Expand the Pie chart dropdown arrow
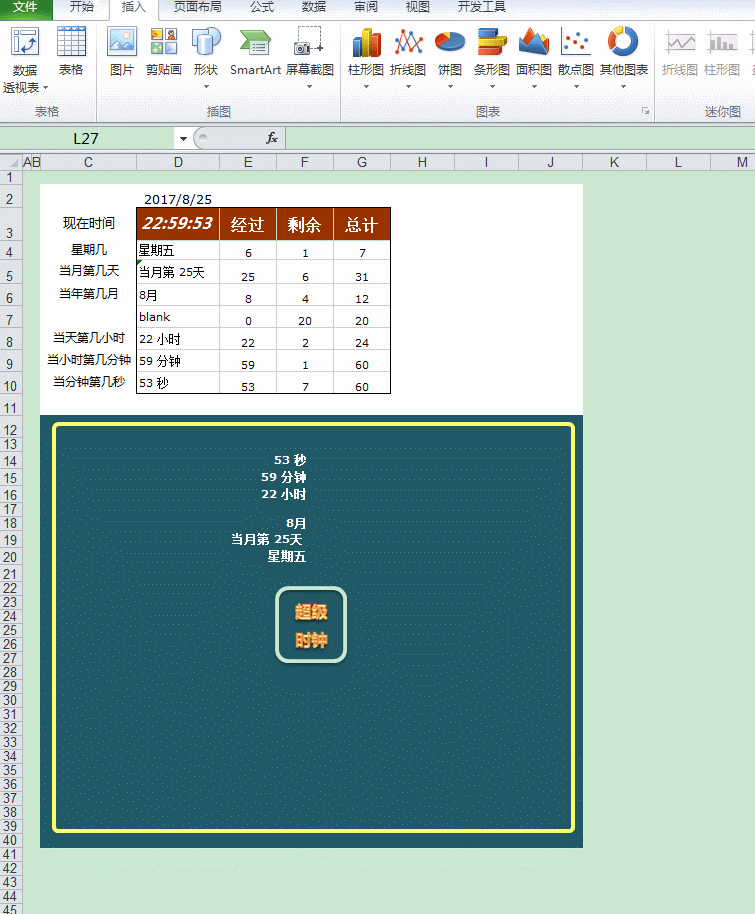 [450, 87]
